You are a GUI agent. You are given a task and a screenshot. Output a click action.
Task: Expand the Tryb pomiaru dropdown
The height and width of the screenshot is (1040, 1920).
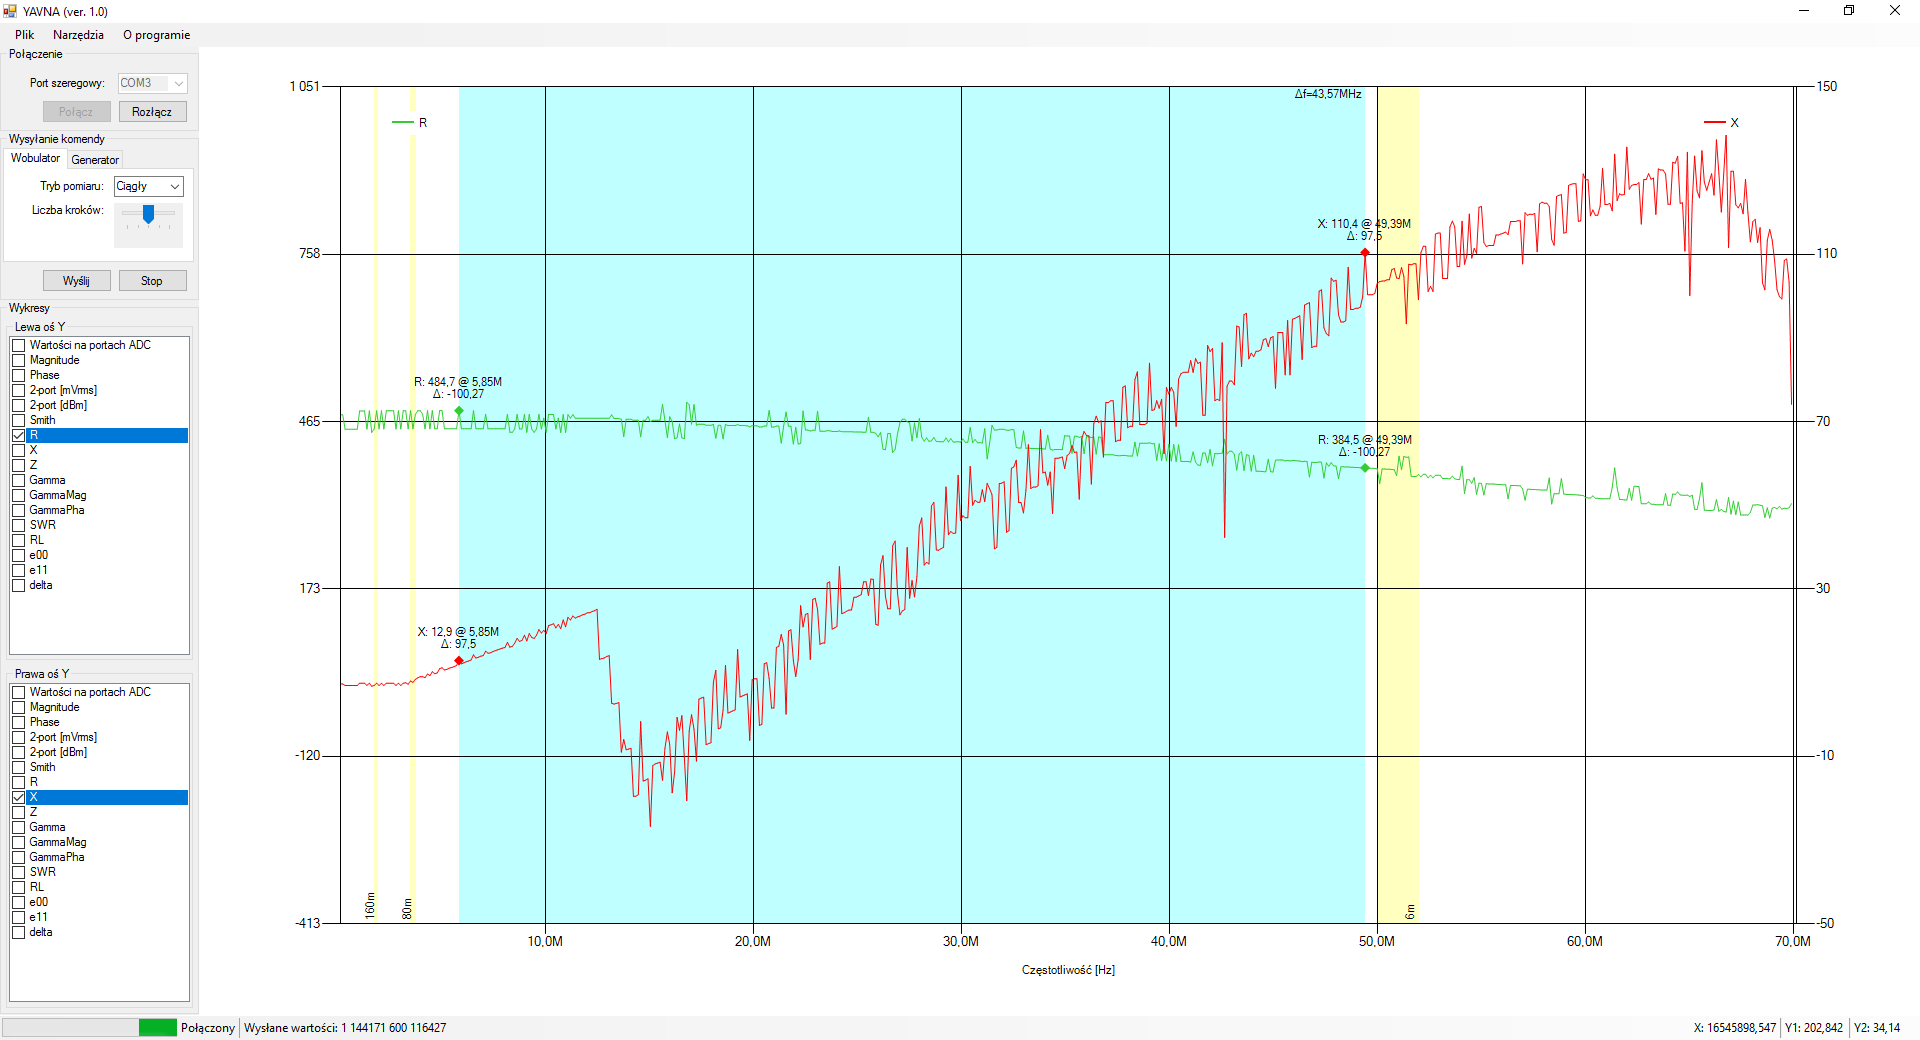[x=175, y=186]
